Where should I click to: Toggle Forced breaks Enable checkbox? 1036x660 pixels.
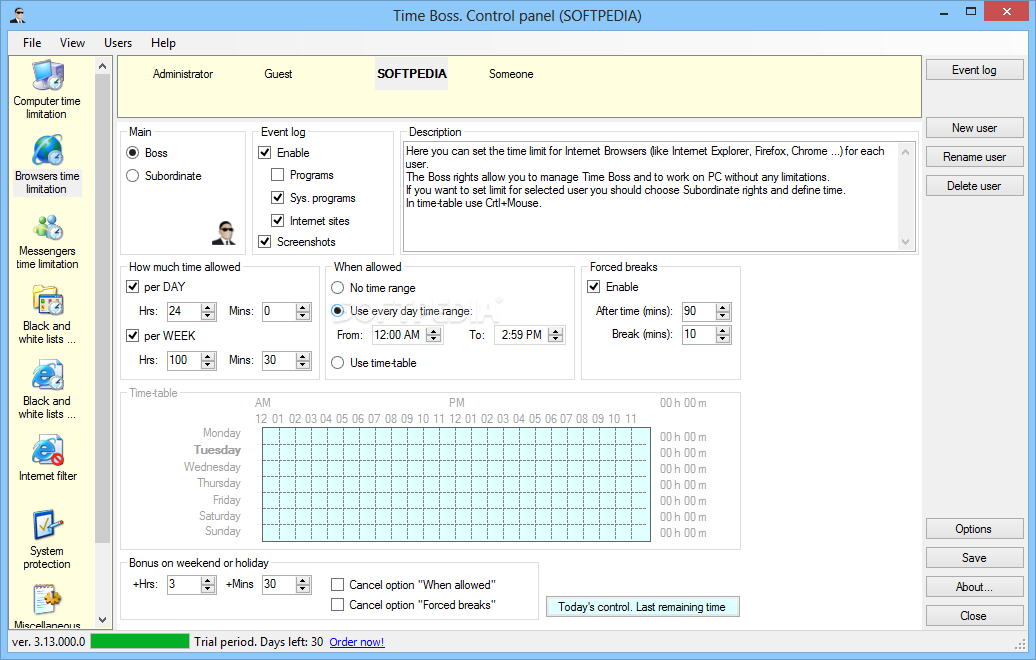[593, 287]
